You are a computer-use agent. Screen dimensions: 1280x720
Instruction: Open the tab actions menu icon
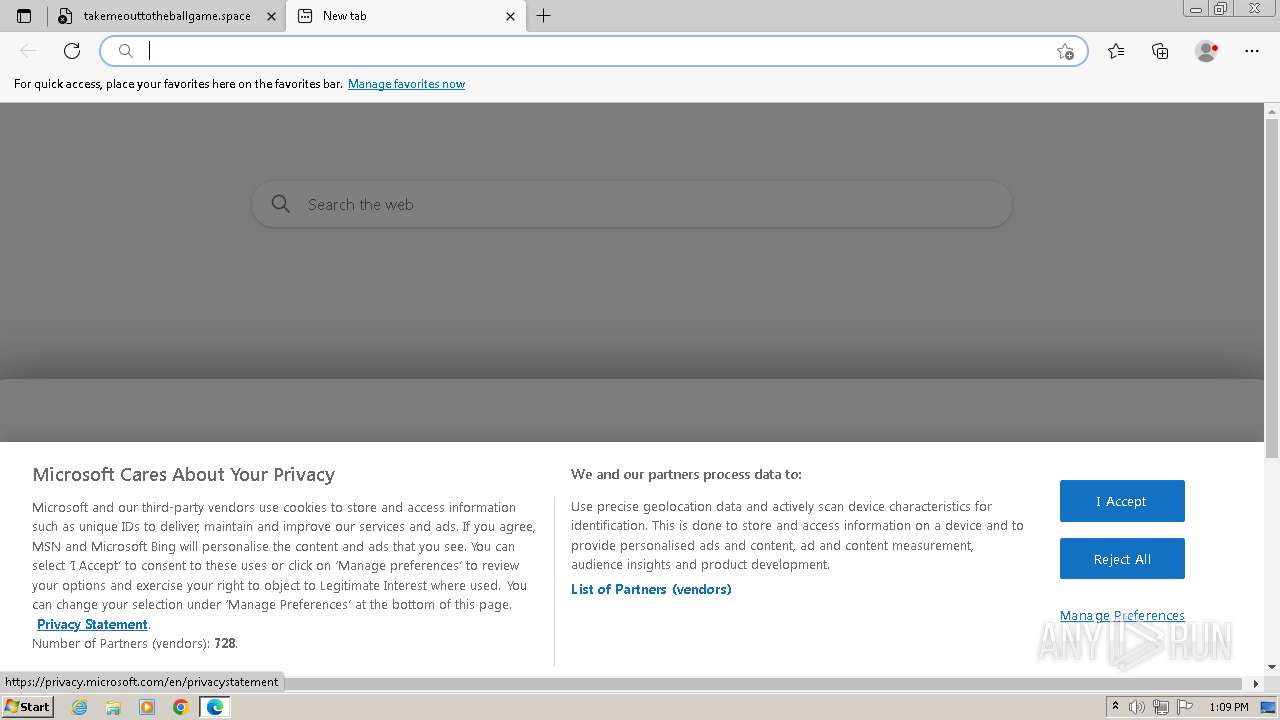(24, 16)
